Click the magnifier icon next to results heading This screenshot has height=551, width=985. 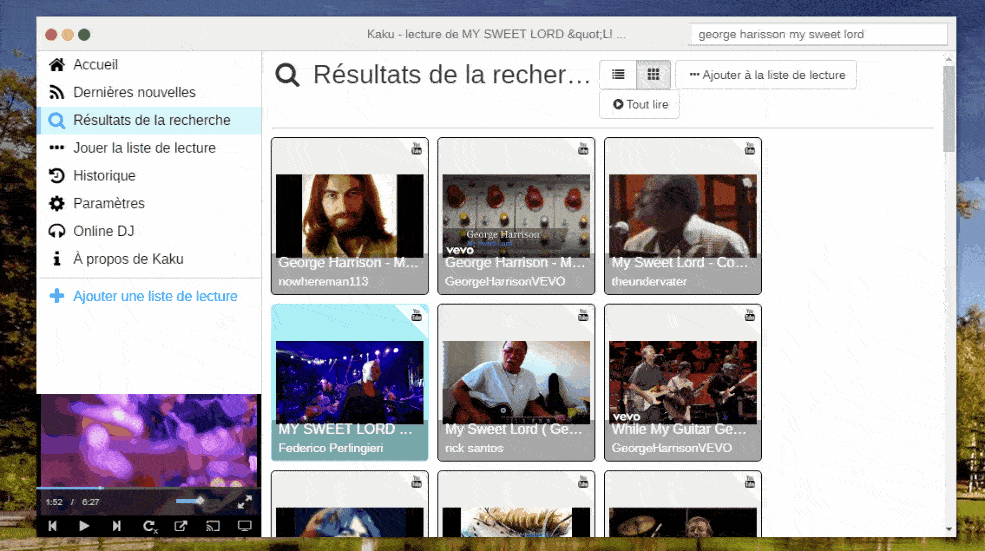pyautogui.click(x=288, y=75)
